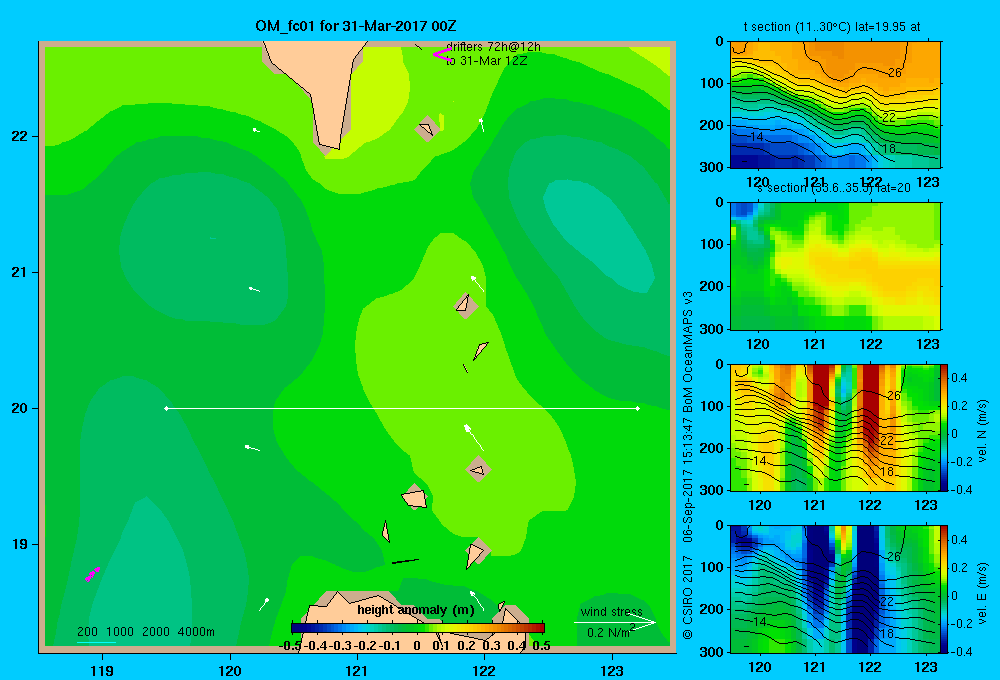Open the temperature section plot at lat=19.95
Screen dimensions: 1000x680
[835, 105]
